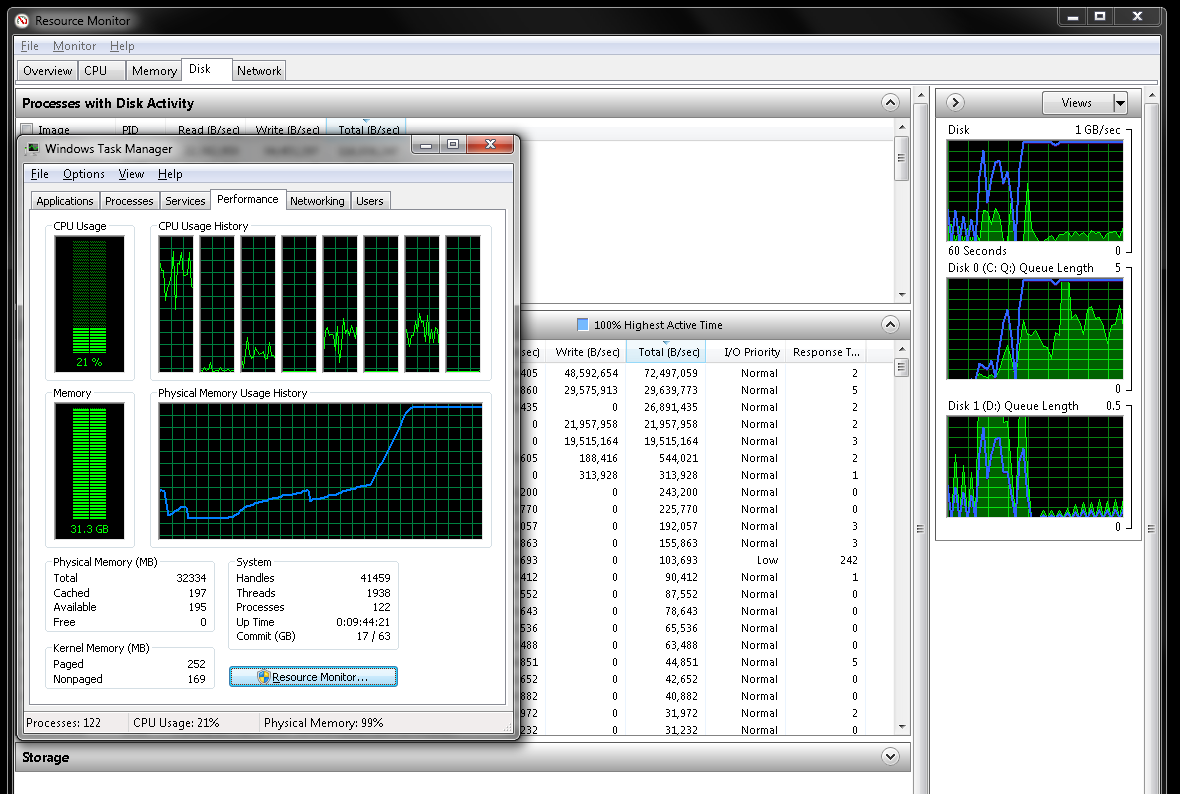Sort disk activity by Total (B/sec) column
1180x794 pixels.
coord(668,352)
